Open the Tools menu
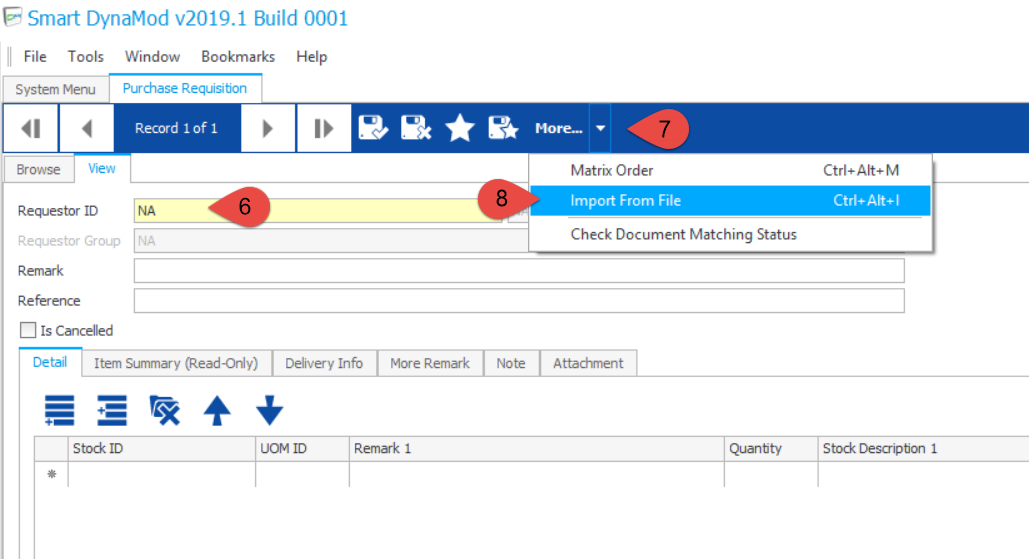This screenshot has height=559, width=1029. point(85,57)
